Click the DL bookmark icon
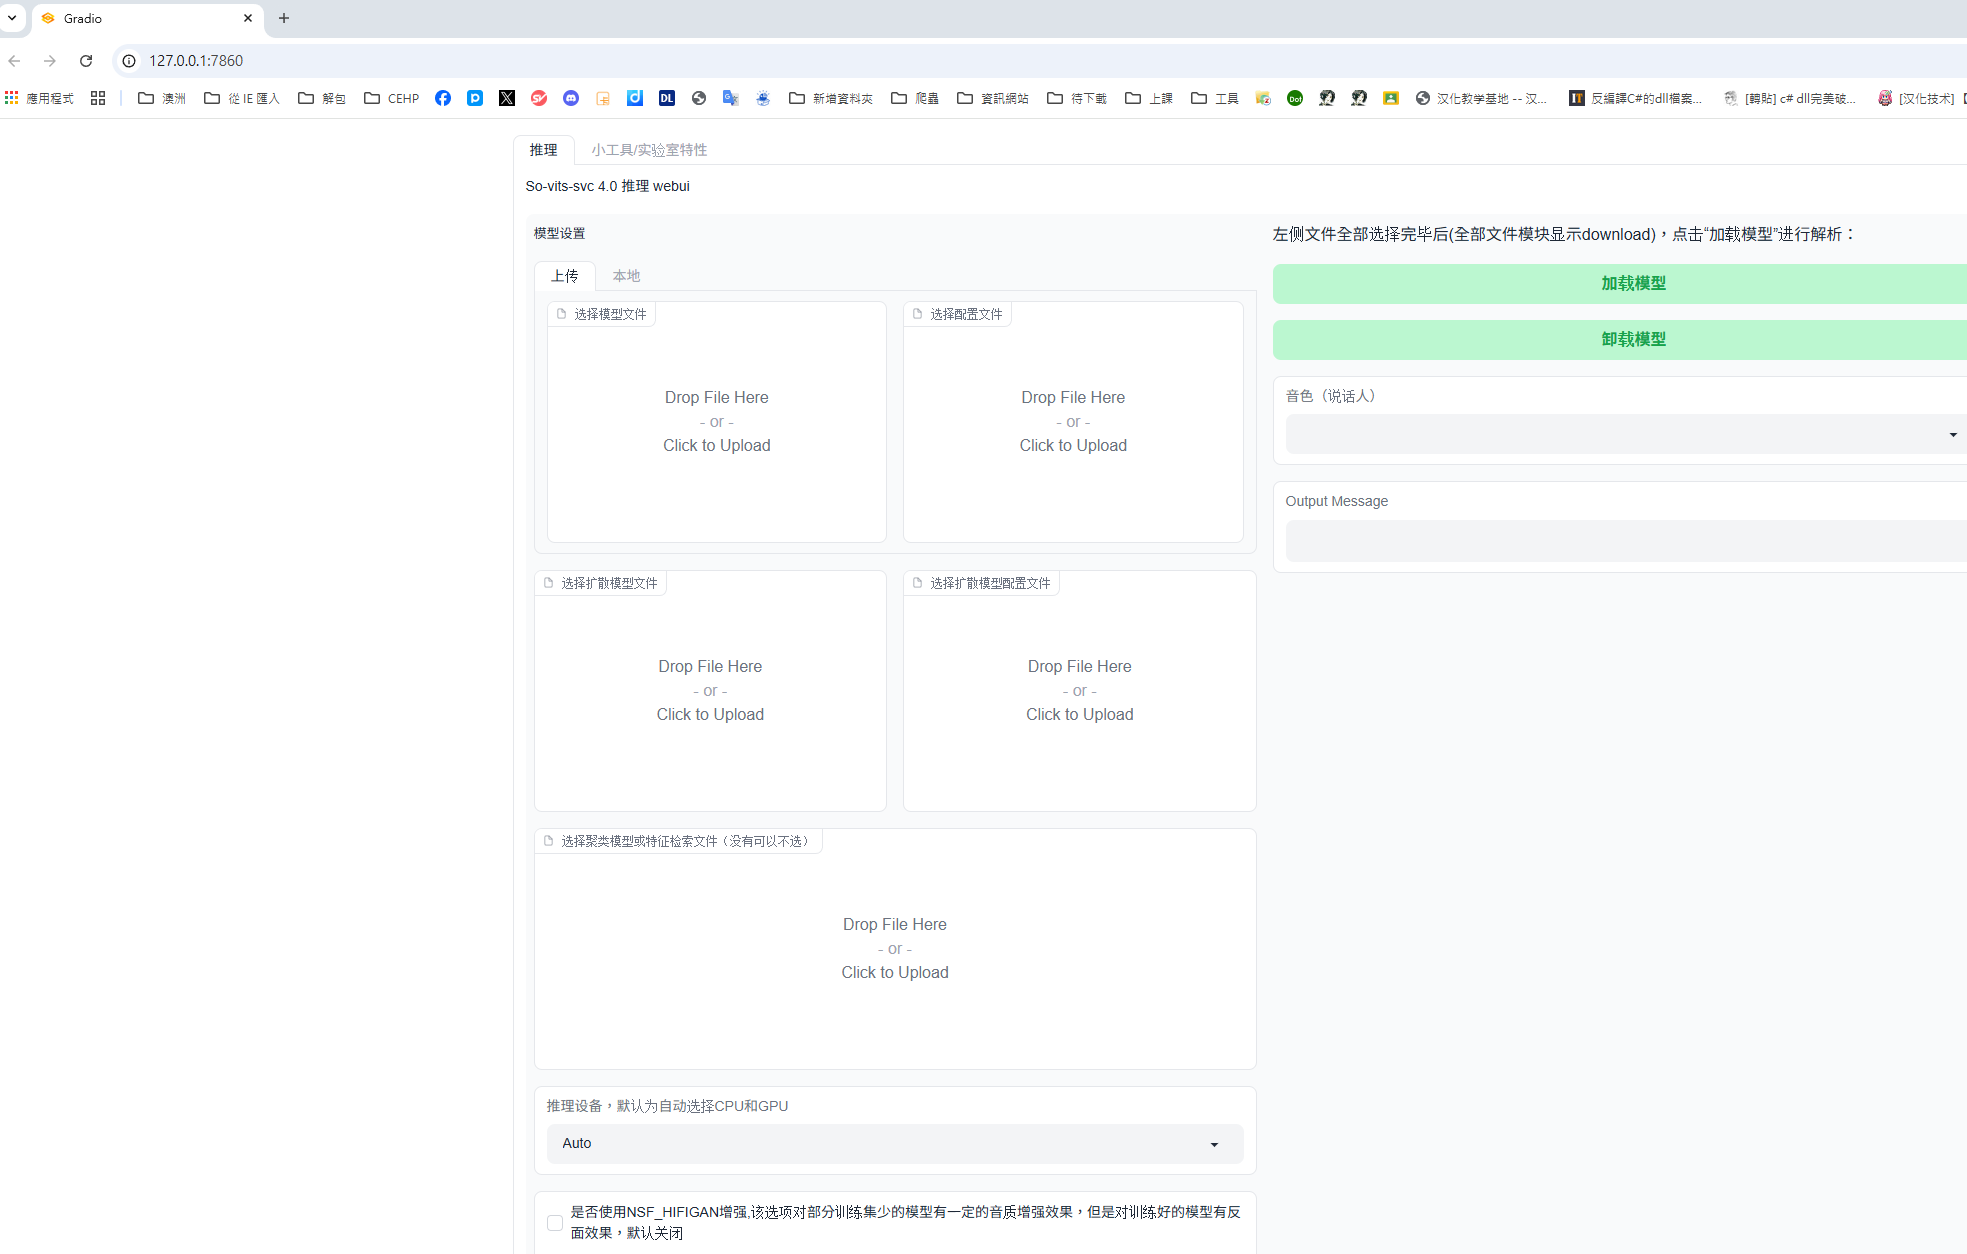Image resolution: width=1967 pixels, height=1254 pixels. click(x=667, y=98)
